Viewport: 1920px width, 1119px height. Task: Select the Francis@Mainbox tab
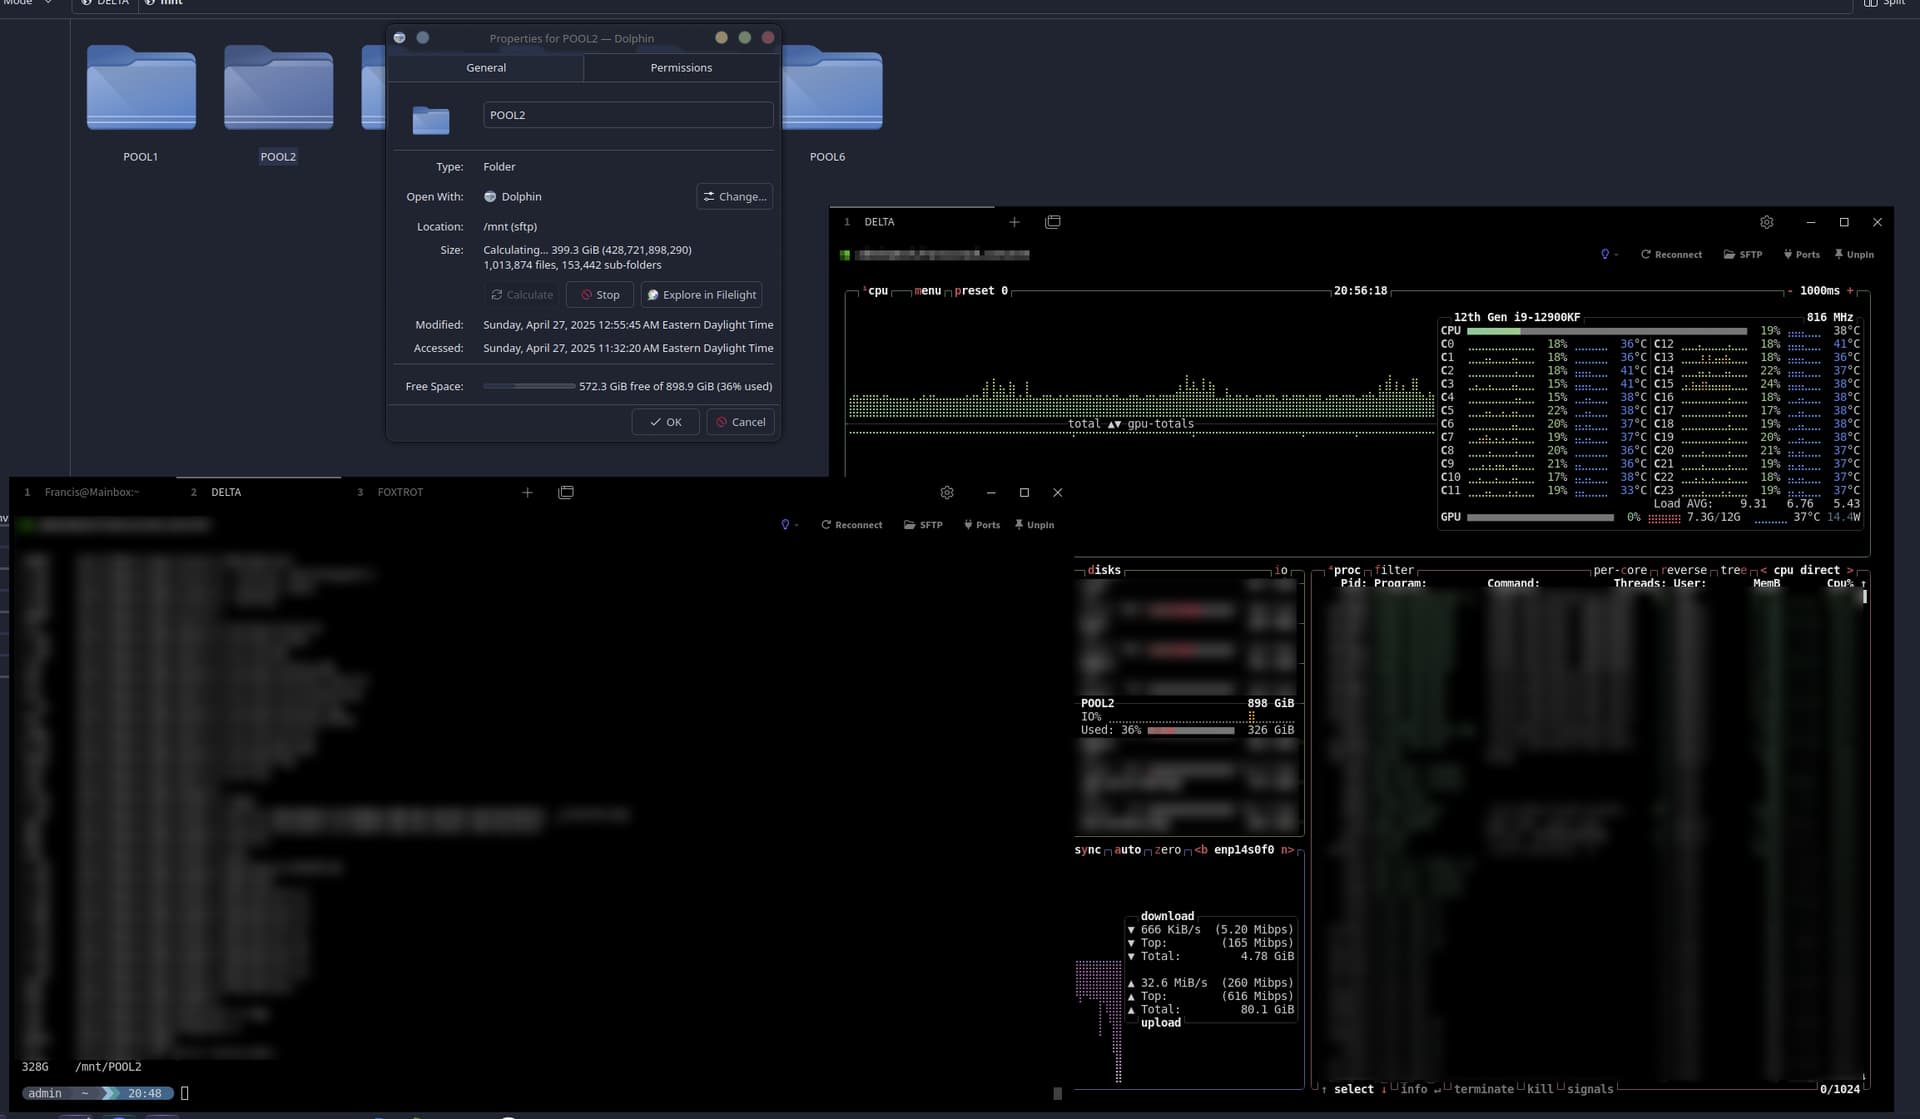(92, 492)
